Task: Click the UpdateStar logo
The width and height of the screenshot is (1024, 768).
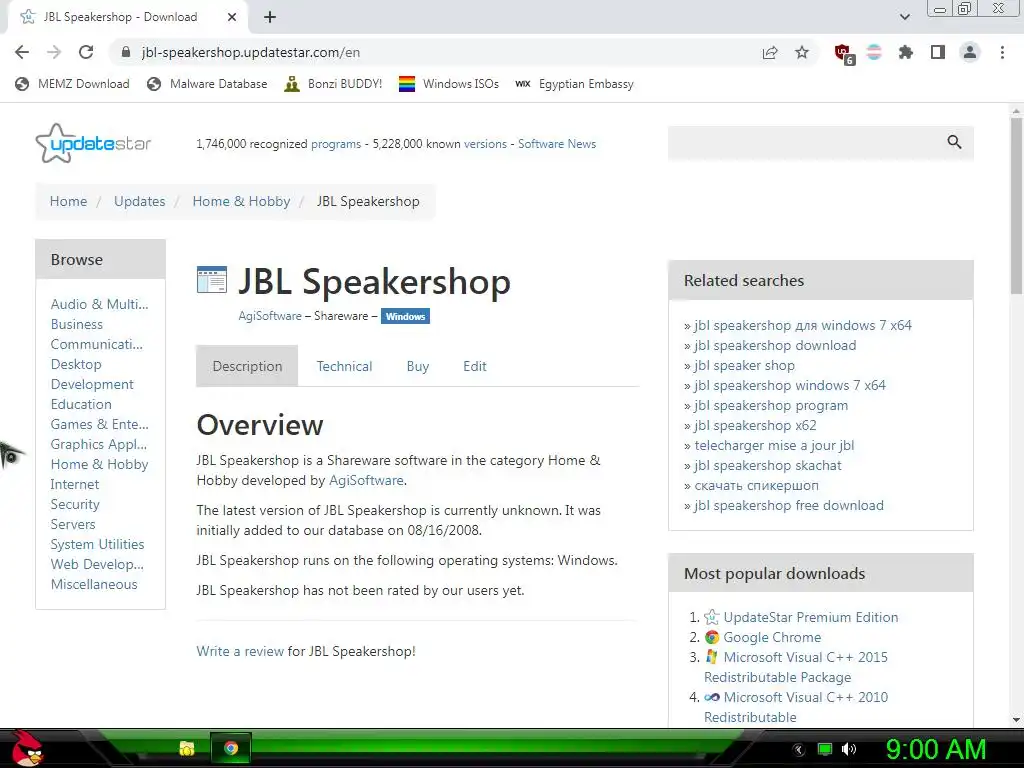Action: click(93, 143)
